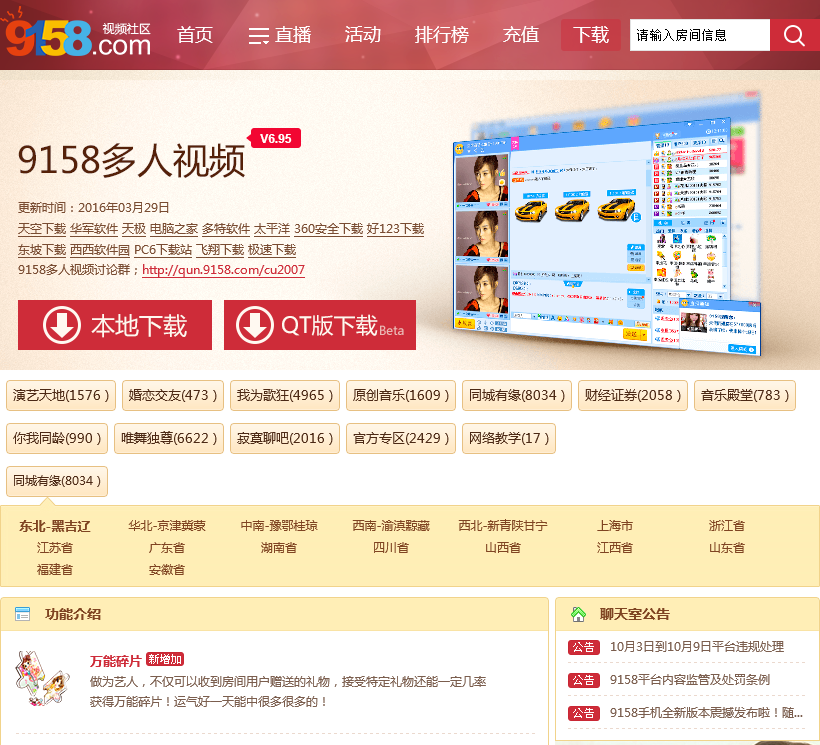Select the 官方专区(2429) category

[401, 438]
